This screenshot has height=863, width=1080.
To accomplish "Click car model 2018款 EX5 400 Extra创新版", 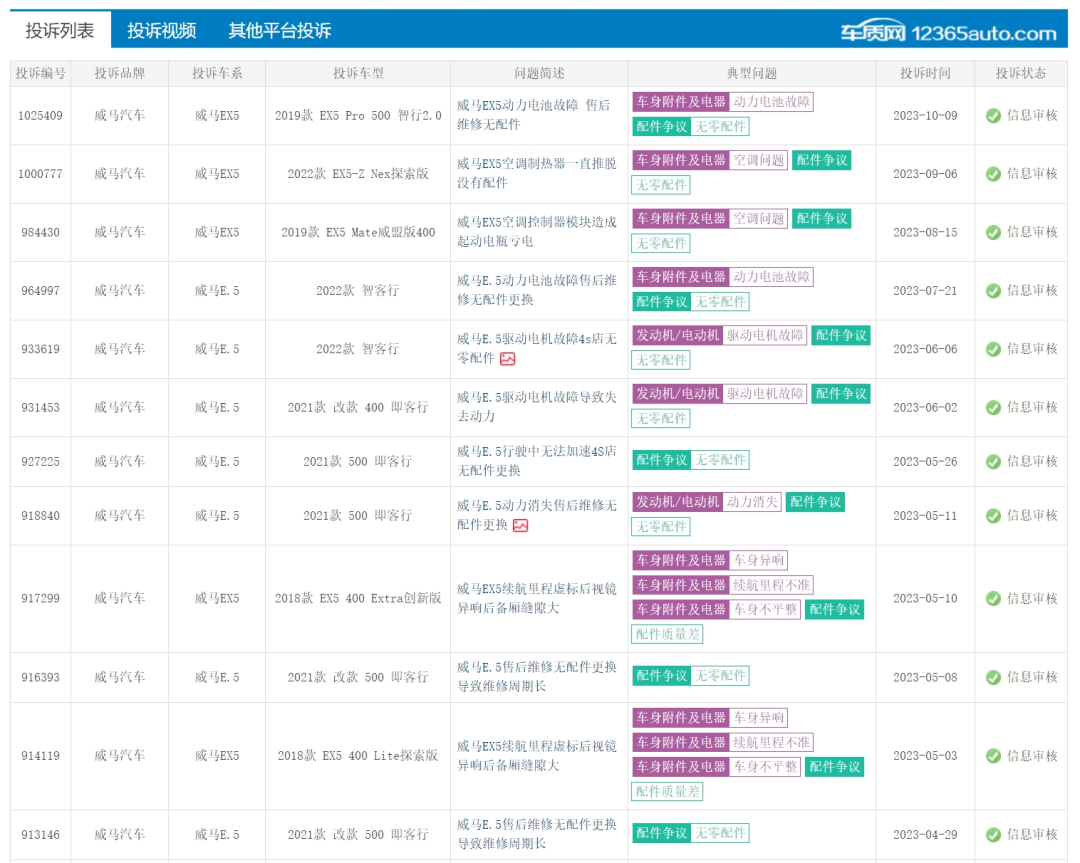I will coord(358,599).
